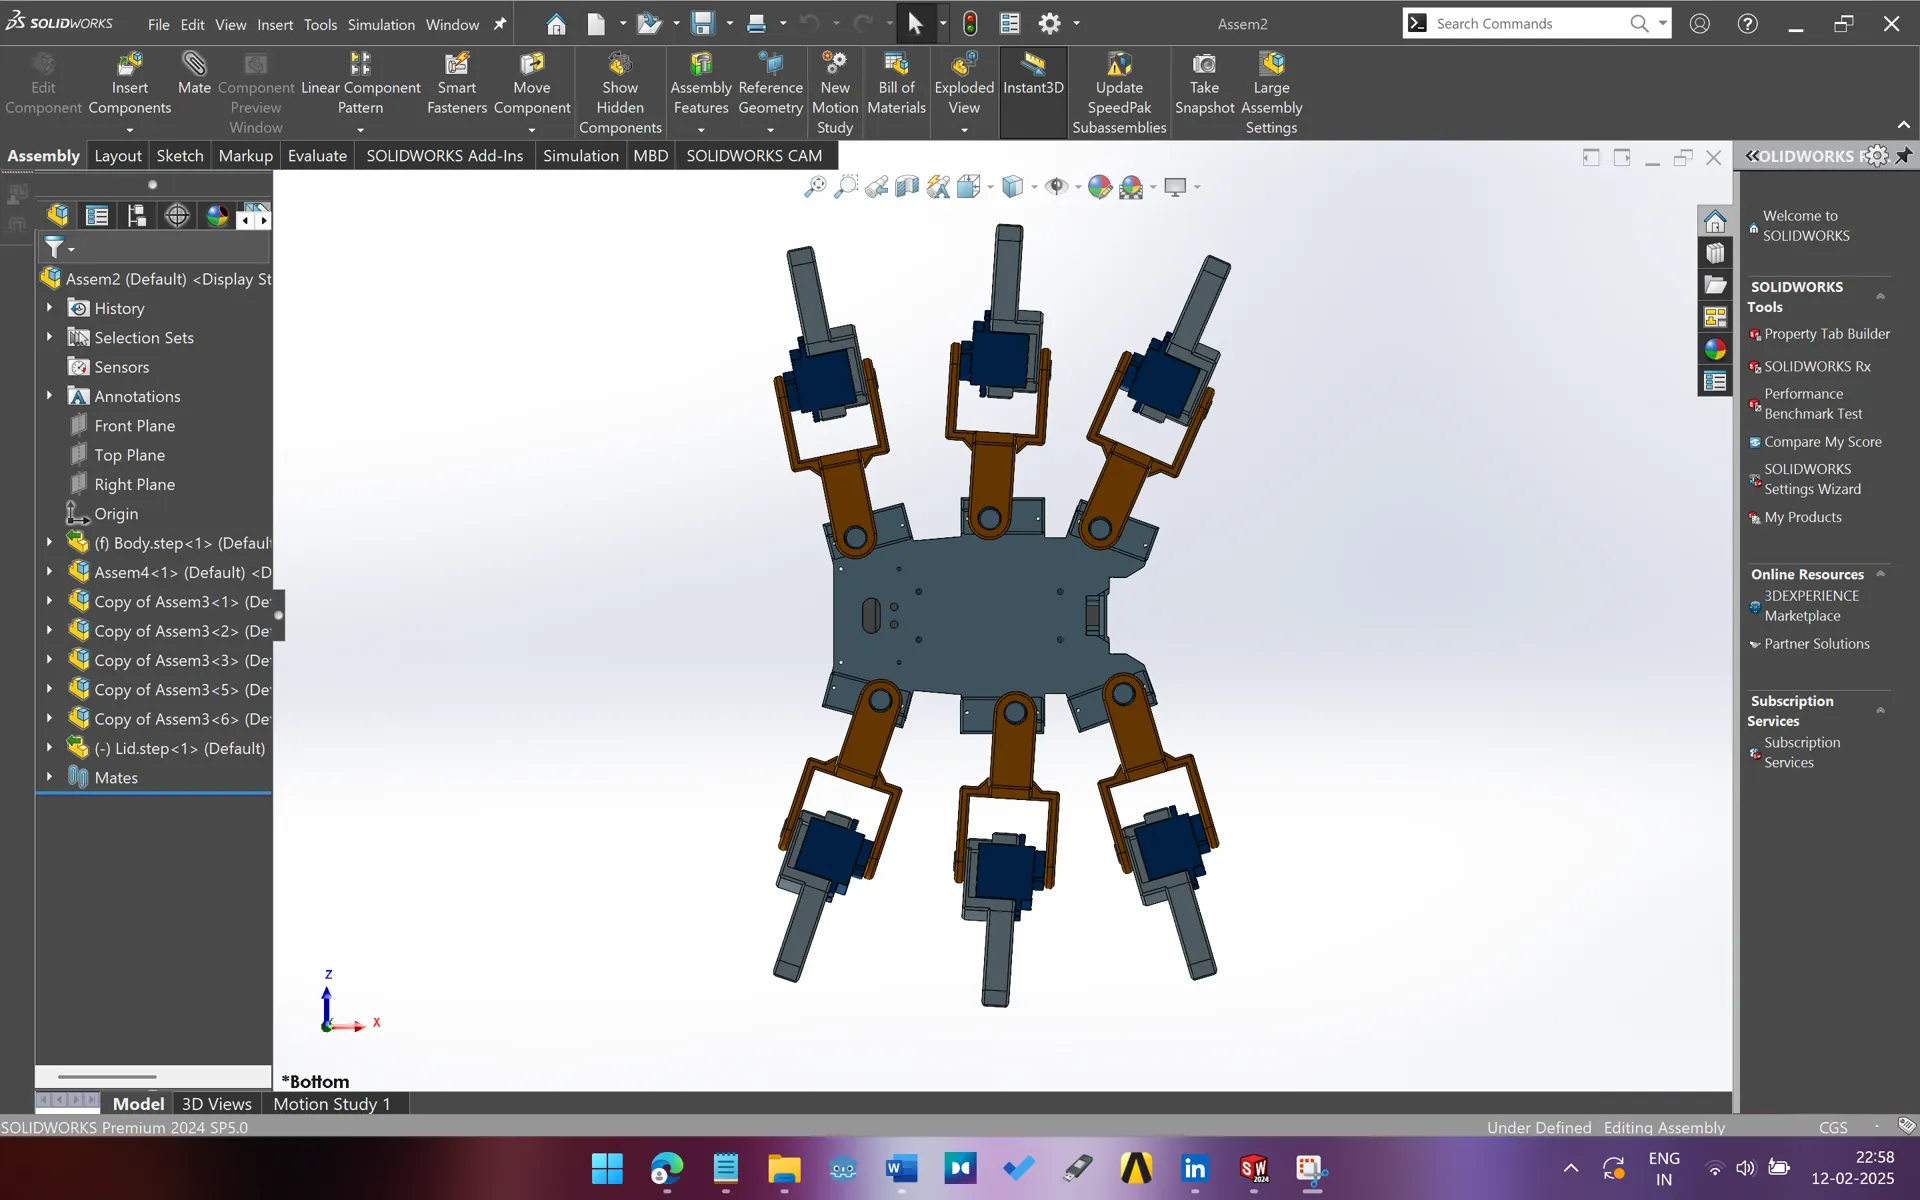This screenshot has width=1920, height=1200.
Task: Open Motion Study 1 tab
Action: (332, 1104)
